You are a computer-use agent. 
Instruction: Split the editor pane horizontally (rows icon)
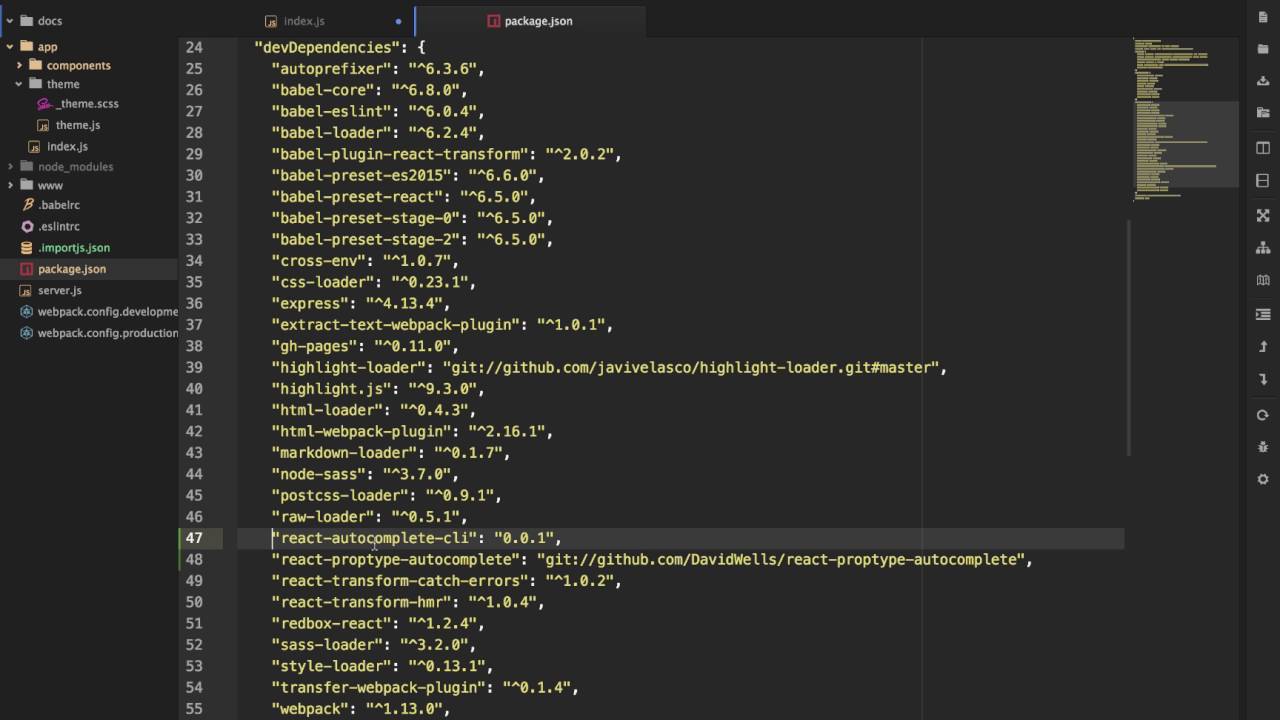pyautogui.click(x=1263, y=181)
